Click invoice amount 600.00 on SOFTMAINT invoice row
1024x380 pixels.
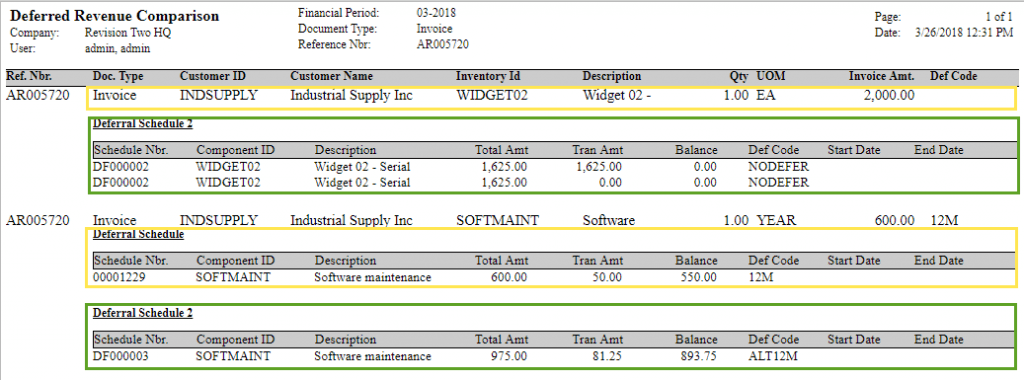point(895,221)
